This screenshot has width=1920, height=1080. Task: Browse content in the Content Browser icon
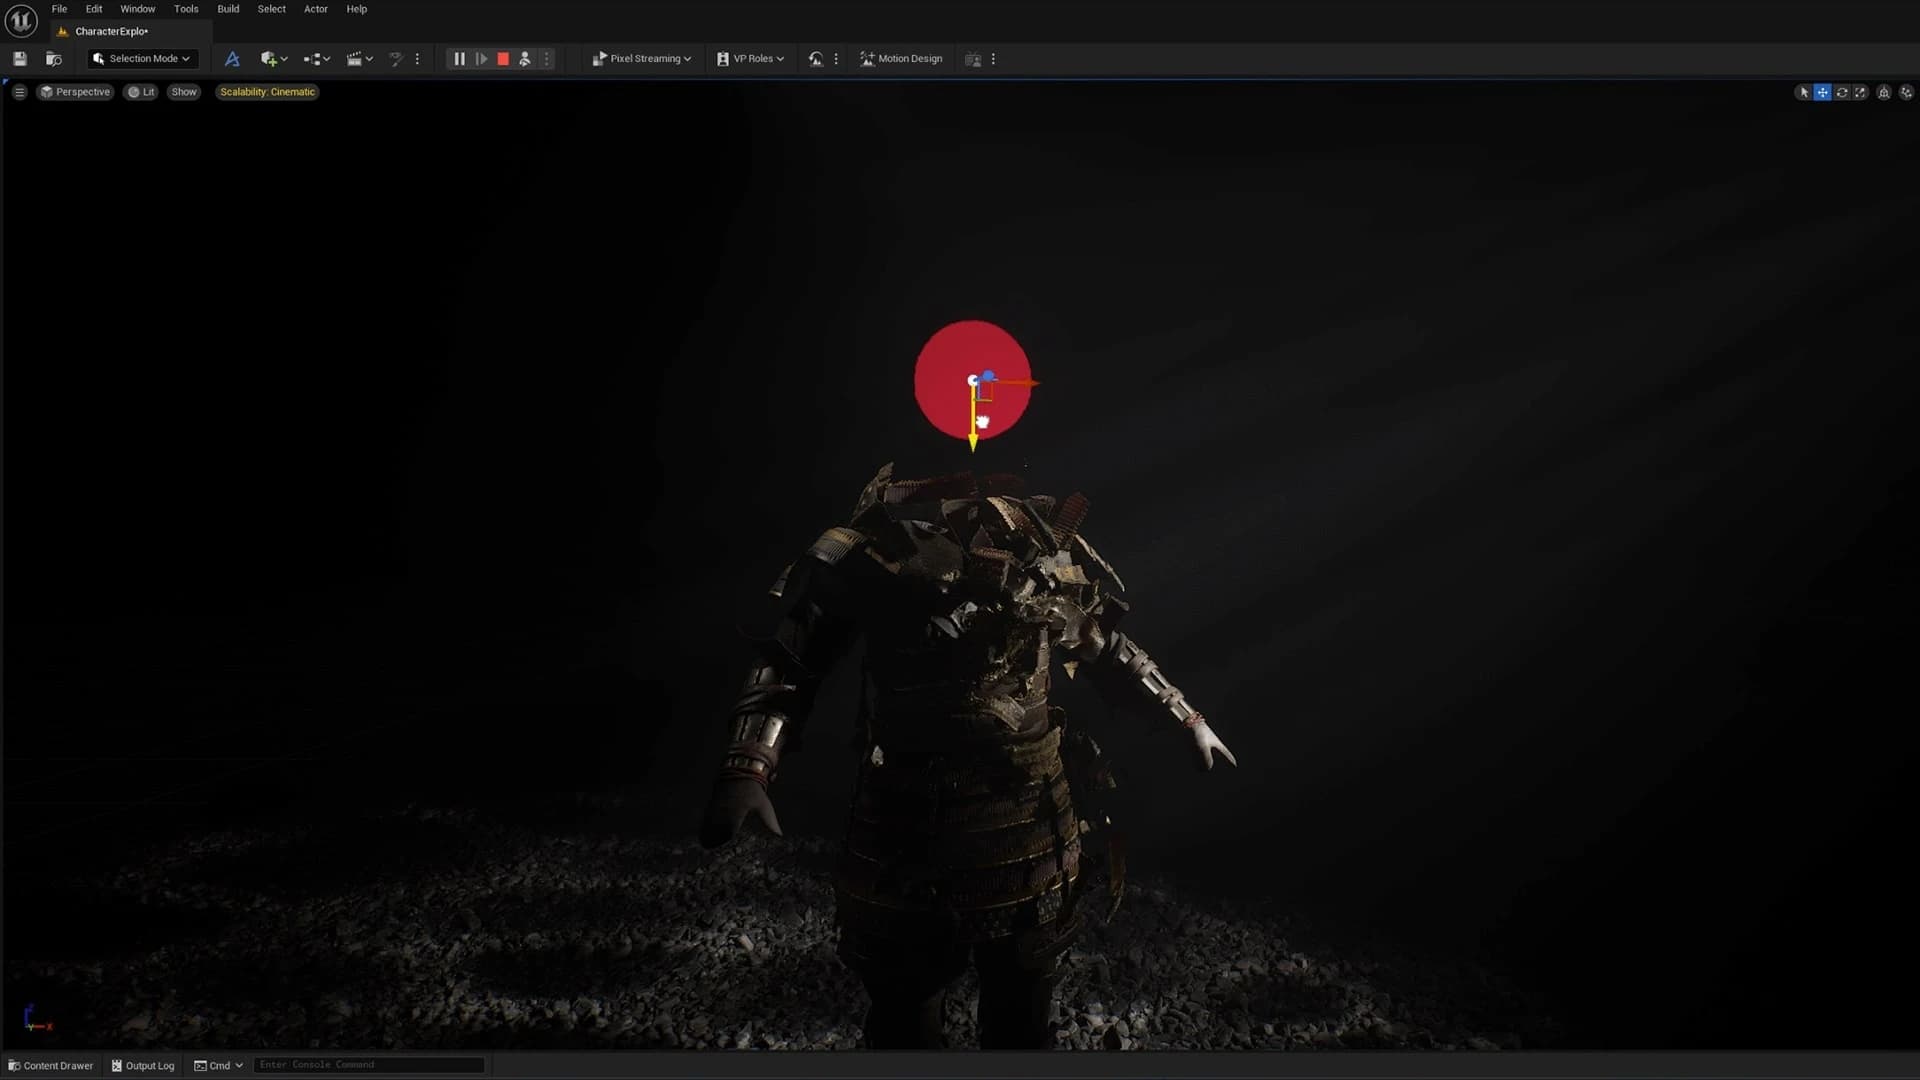[x=53, y=58]
